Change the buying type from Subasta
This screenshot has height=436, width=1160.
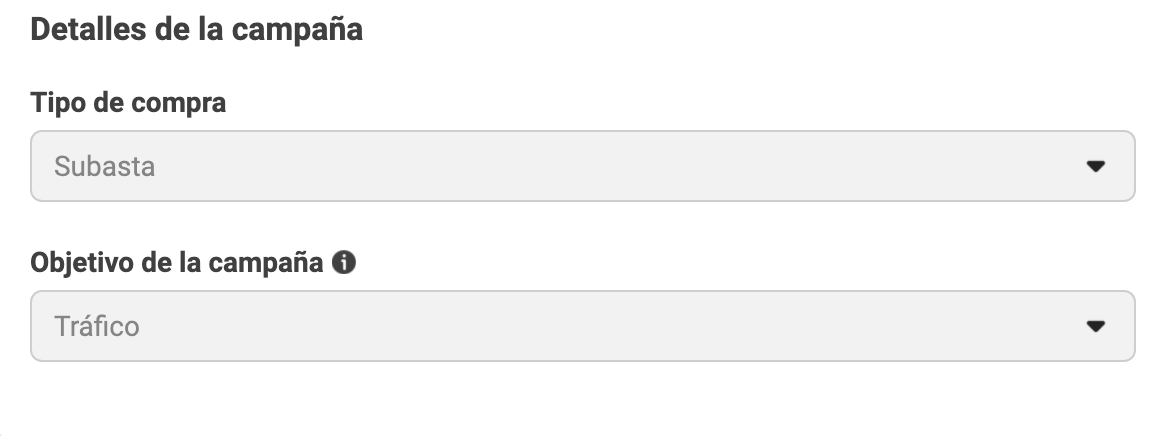tap(582, 166)
